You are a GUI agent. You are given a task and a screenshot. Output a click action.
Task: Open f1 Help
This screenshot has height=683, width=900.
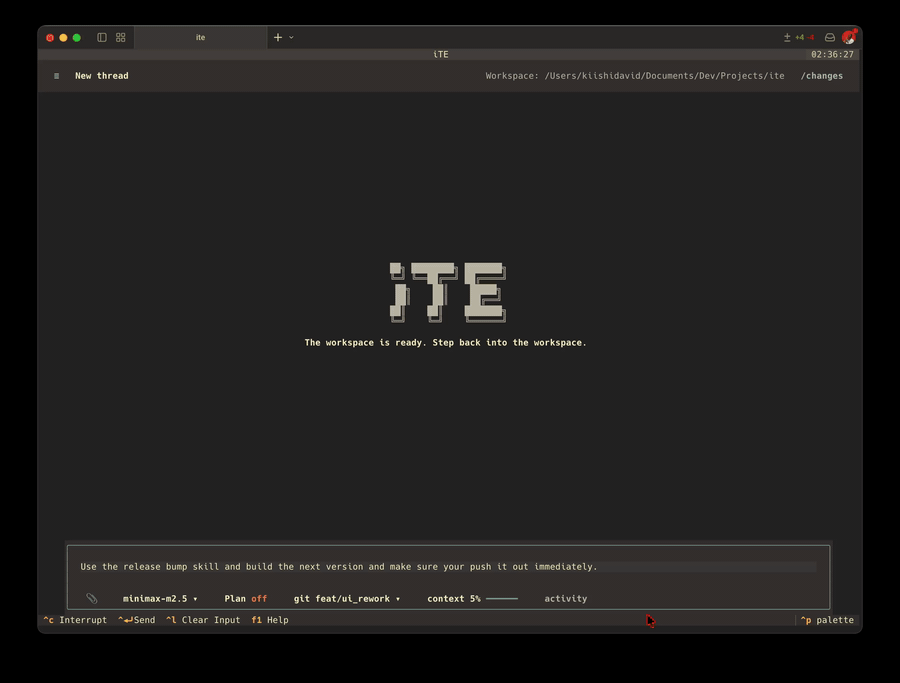pos(270,620)
